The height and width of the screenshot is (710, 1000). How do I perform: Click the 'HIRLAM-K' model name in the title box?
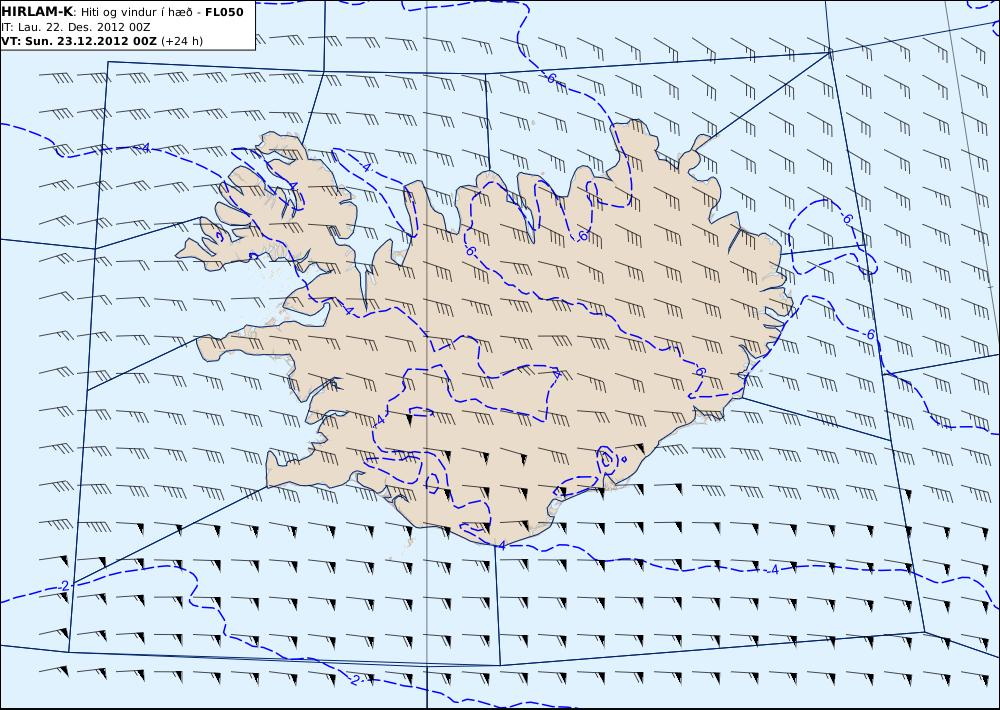click(37, 12)
